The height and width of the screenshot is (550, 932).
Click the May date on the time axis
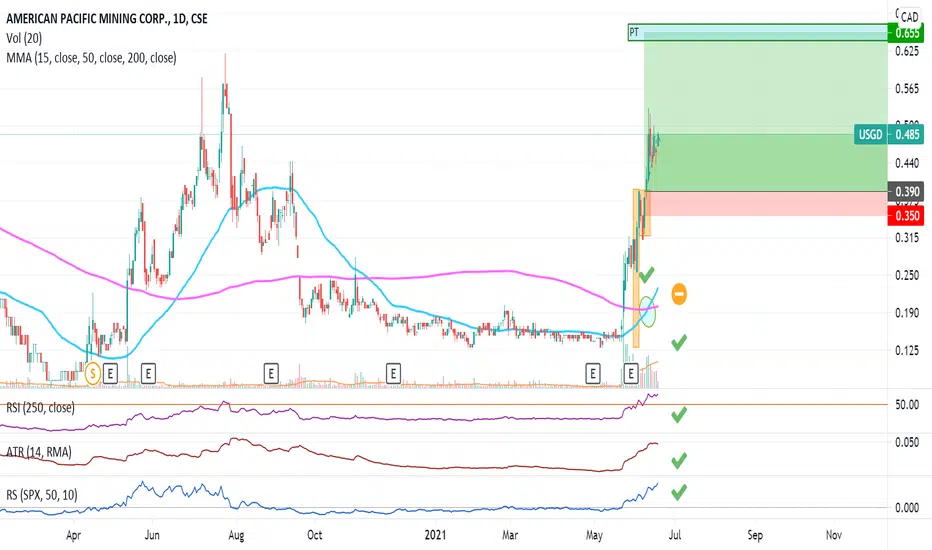(594, 535)
